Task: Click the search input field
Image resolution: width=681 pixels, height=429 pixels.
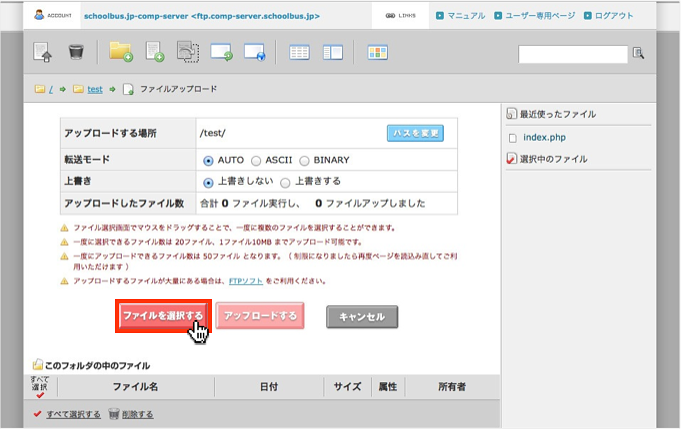Action: 573,54
